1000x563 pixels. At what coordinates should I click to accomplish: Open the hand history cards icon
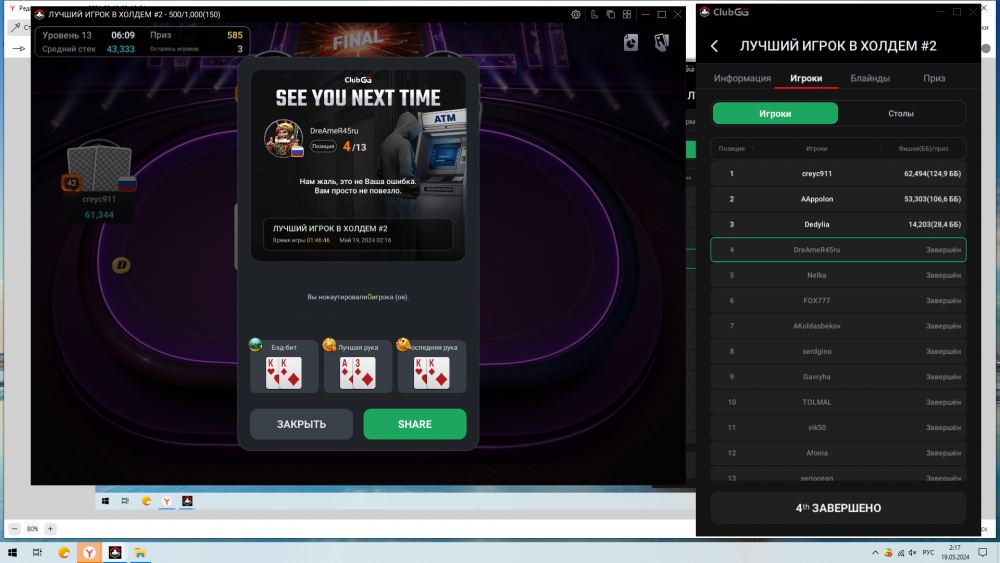click(x=661, y=42)
